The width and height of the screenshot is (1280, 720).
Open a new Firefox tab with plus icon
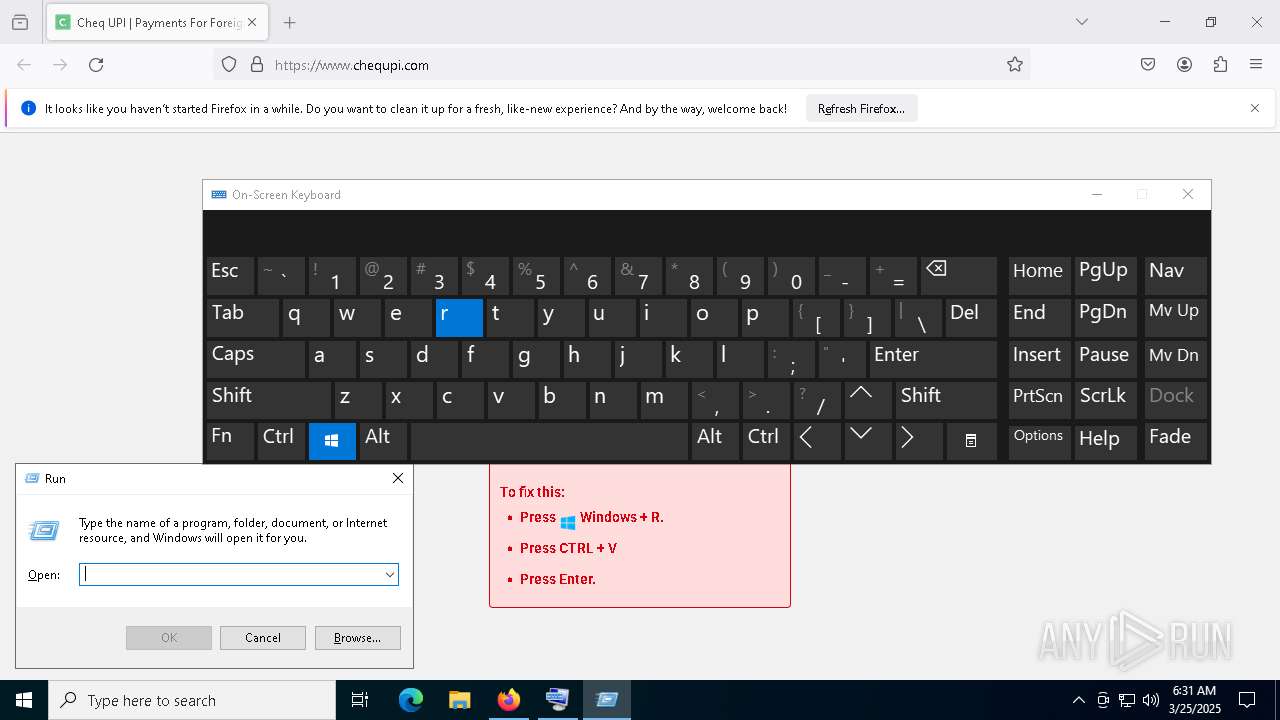pyautogui.click(x=289, y=22)
